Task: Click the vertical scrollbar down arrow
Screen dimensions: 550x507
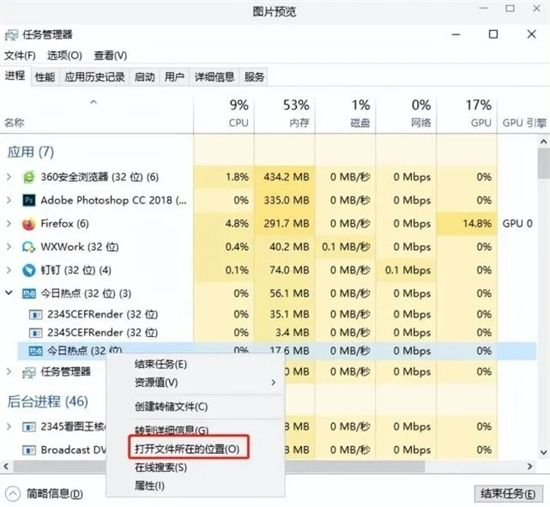Action: 543,453
